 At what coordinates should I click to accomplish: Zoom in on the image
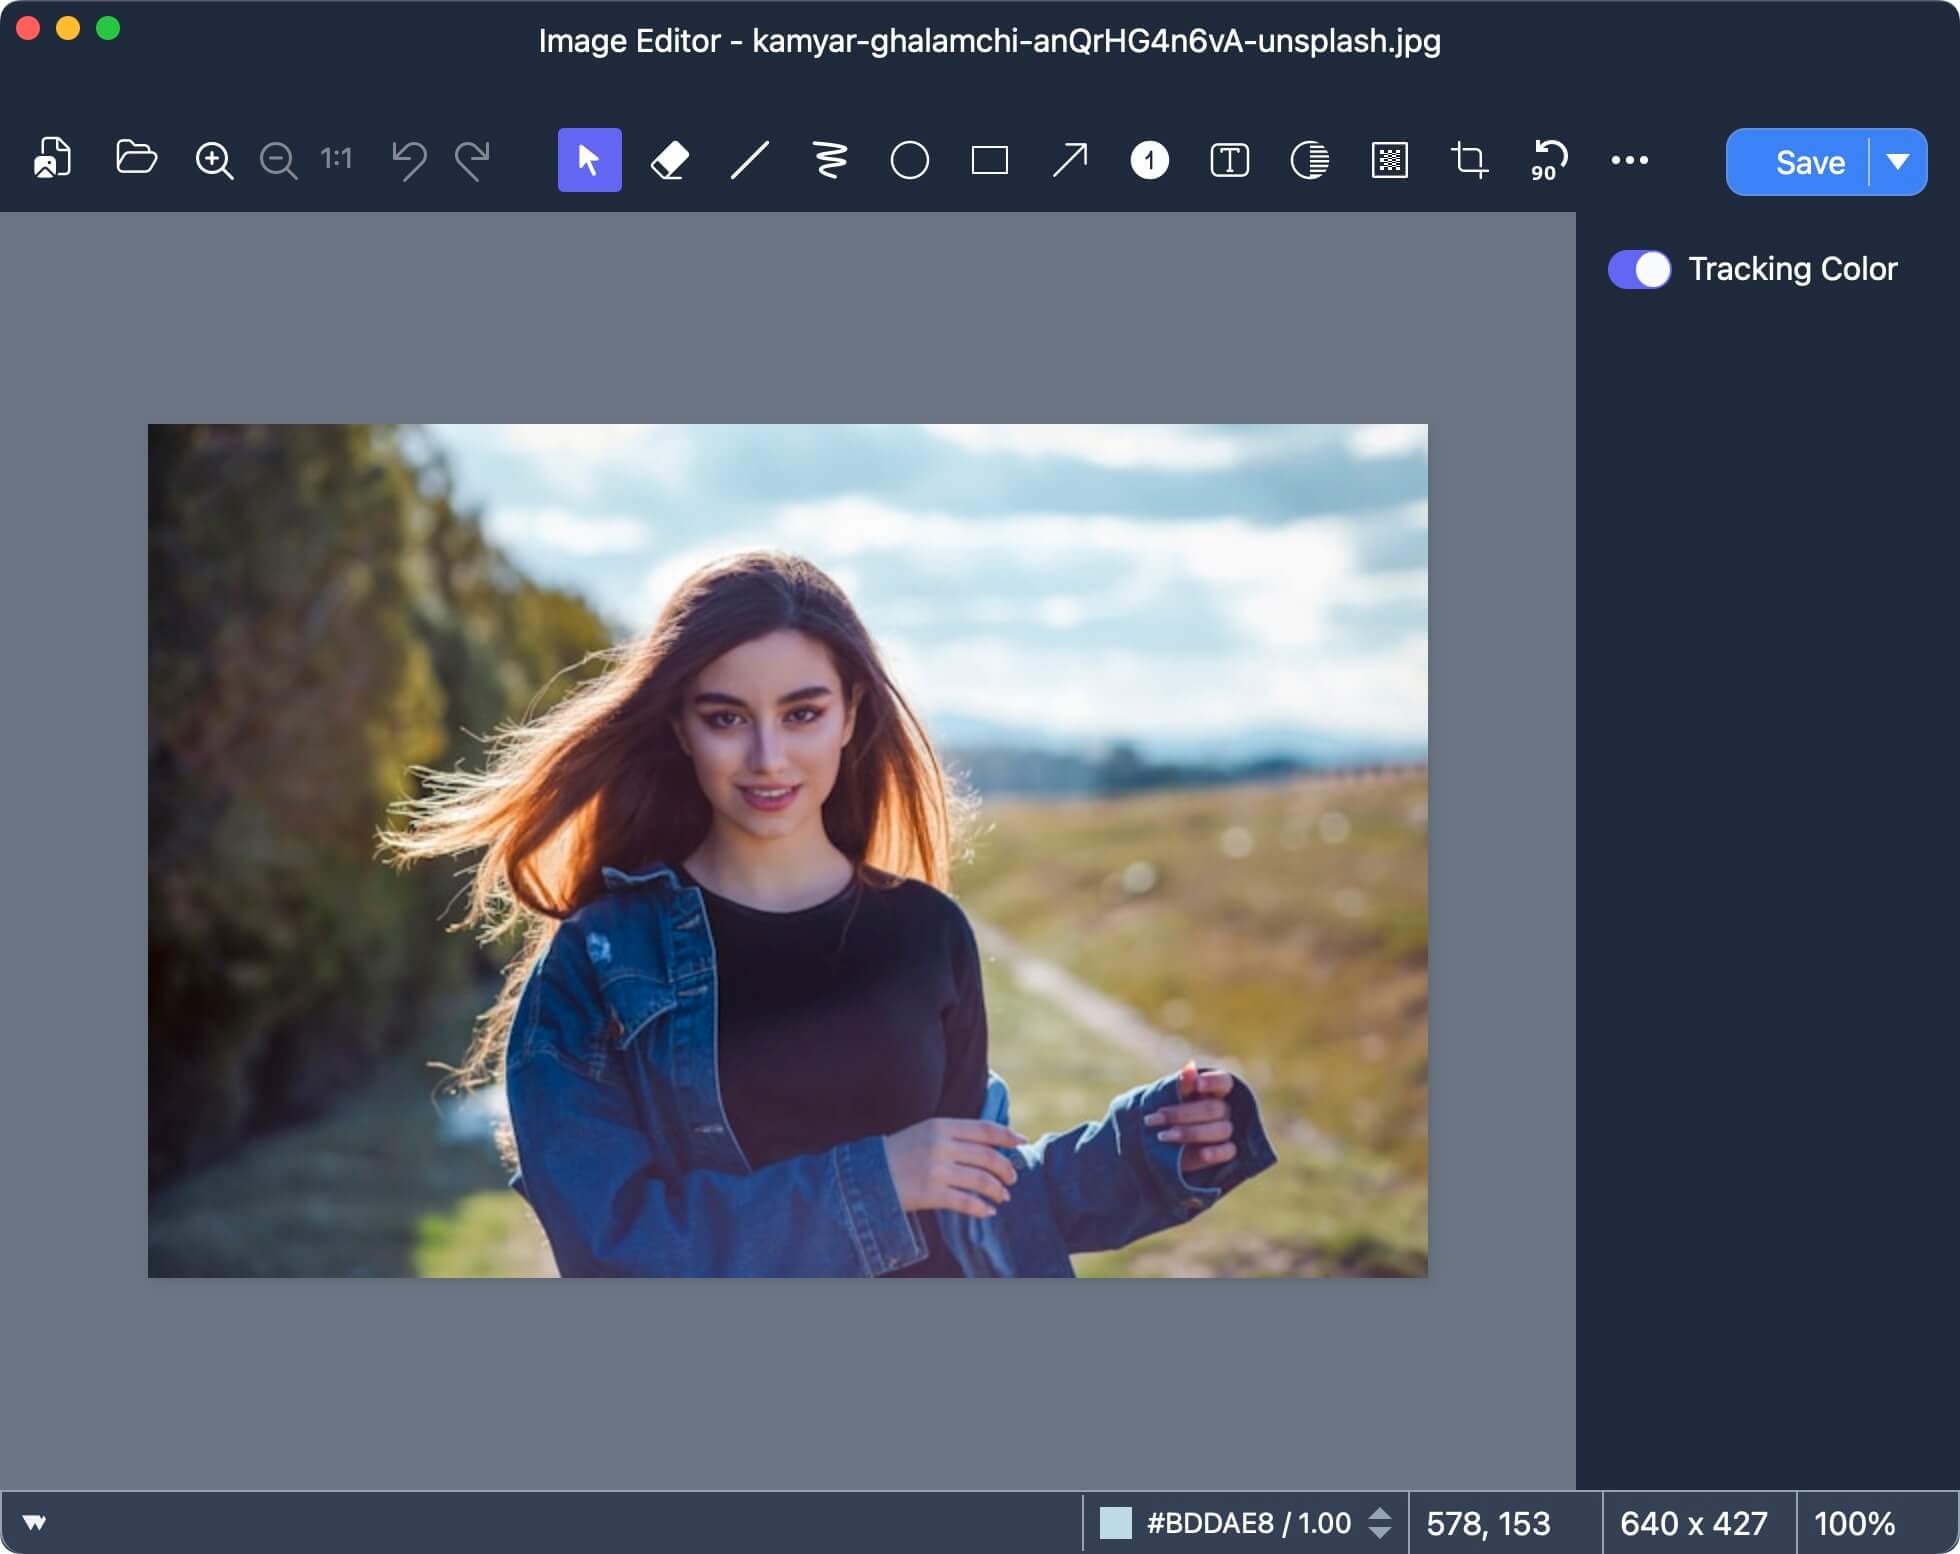214,159
